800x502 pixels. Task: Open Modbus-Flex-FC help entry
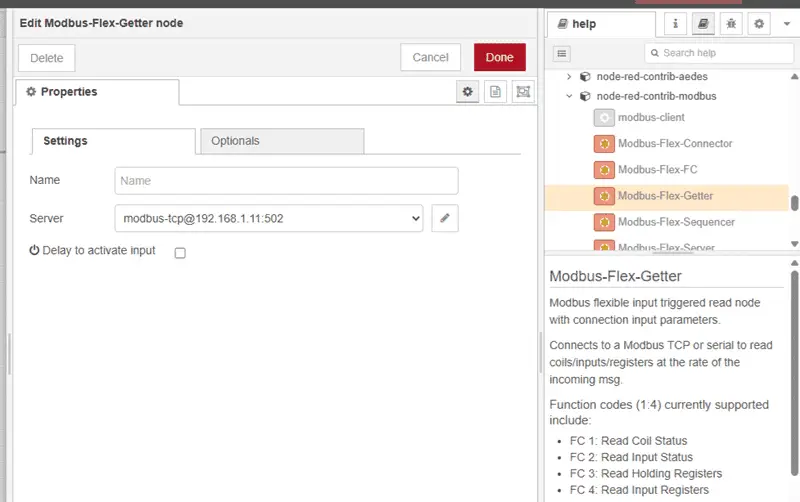(658, 169)
